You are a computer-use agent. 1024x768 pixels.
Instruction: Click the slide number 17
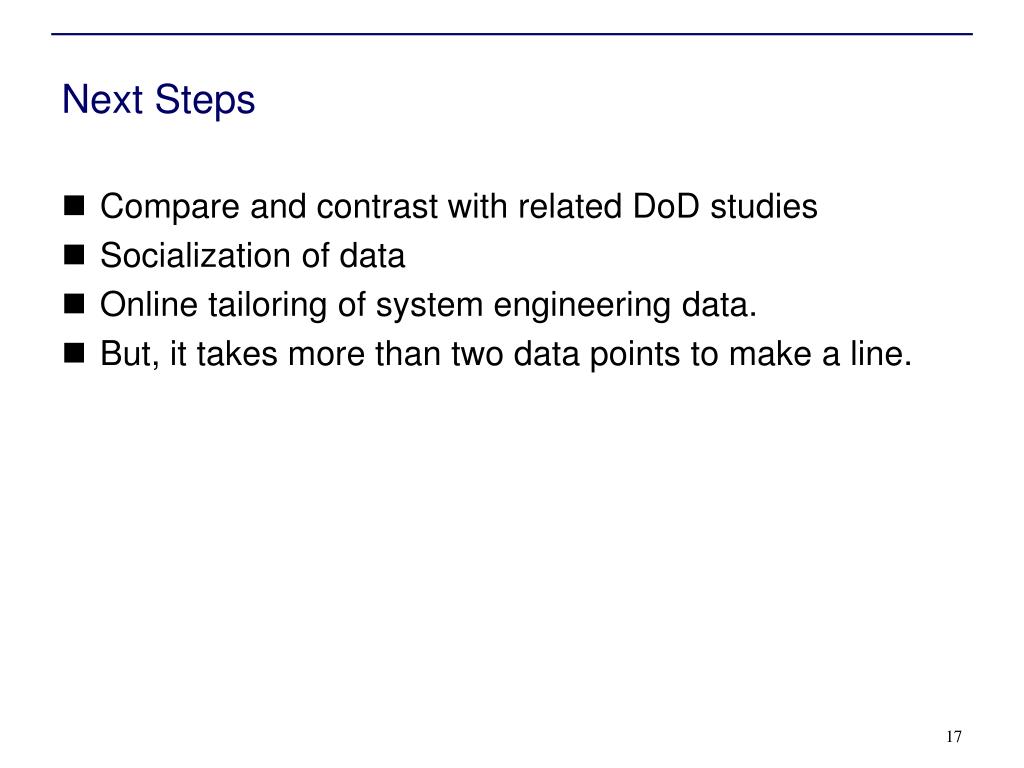[953, 737]
